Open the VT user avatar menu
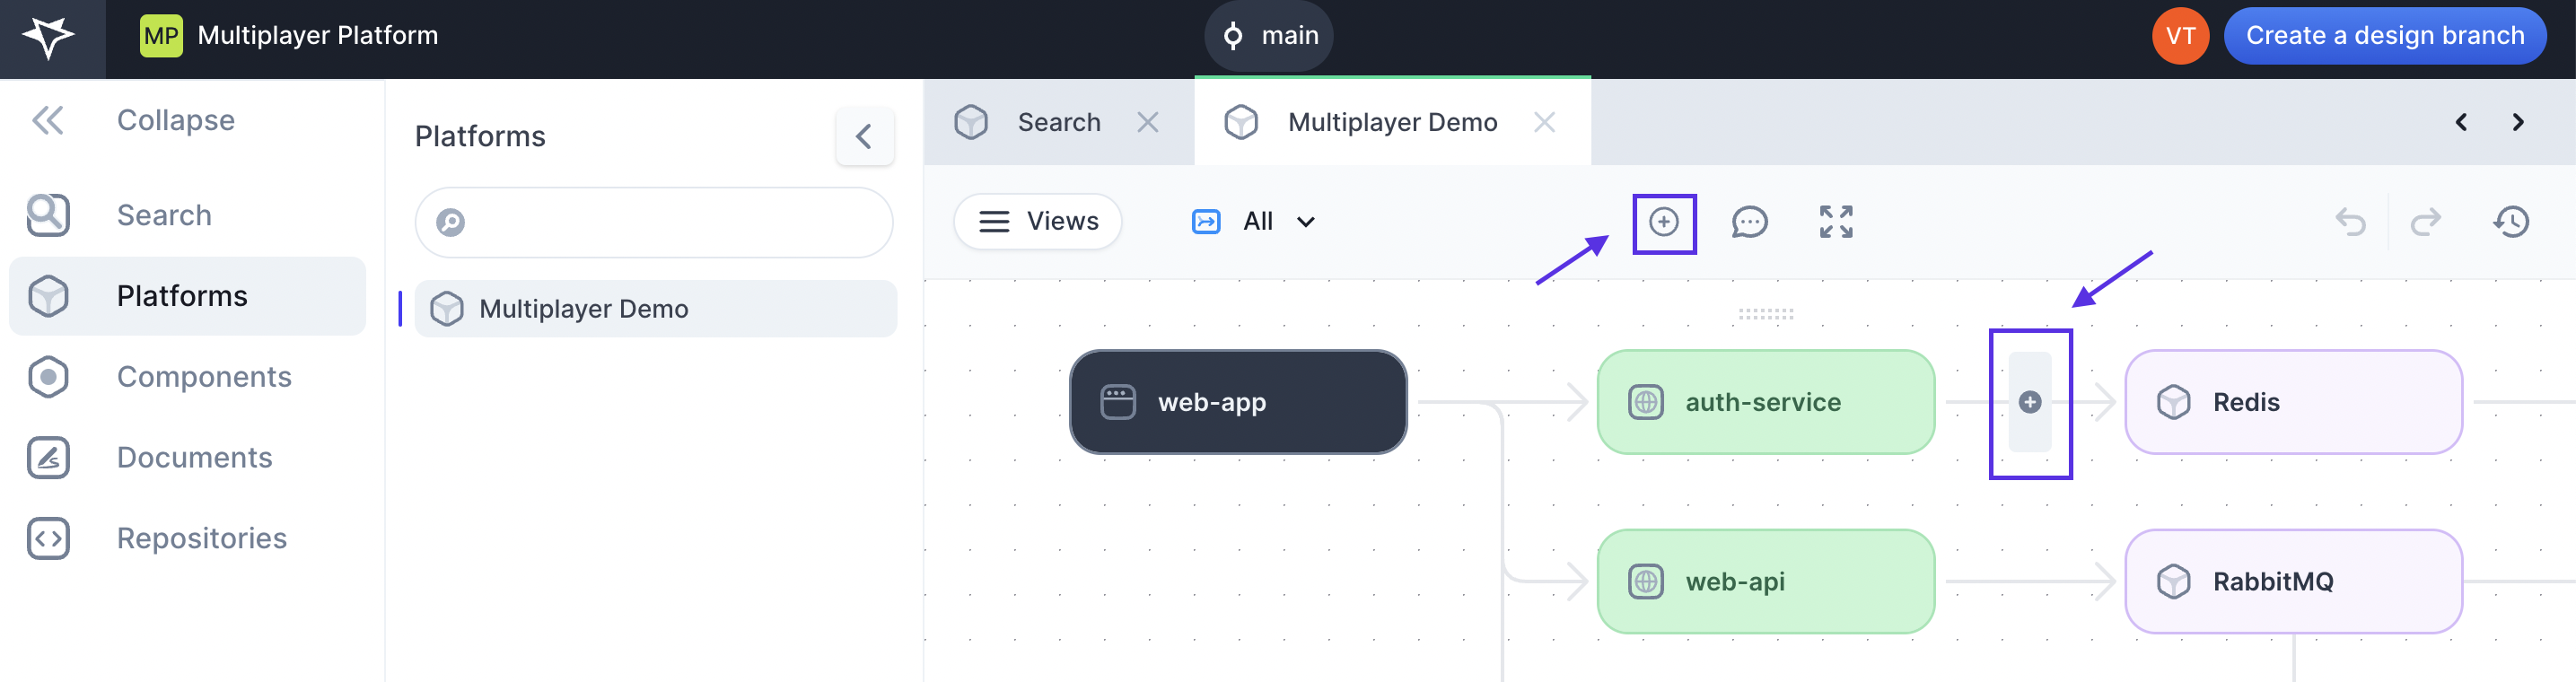 point(2180,36)
